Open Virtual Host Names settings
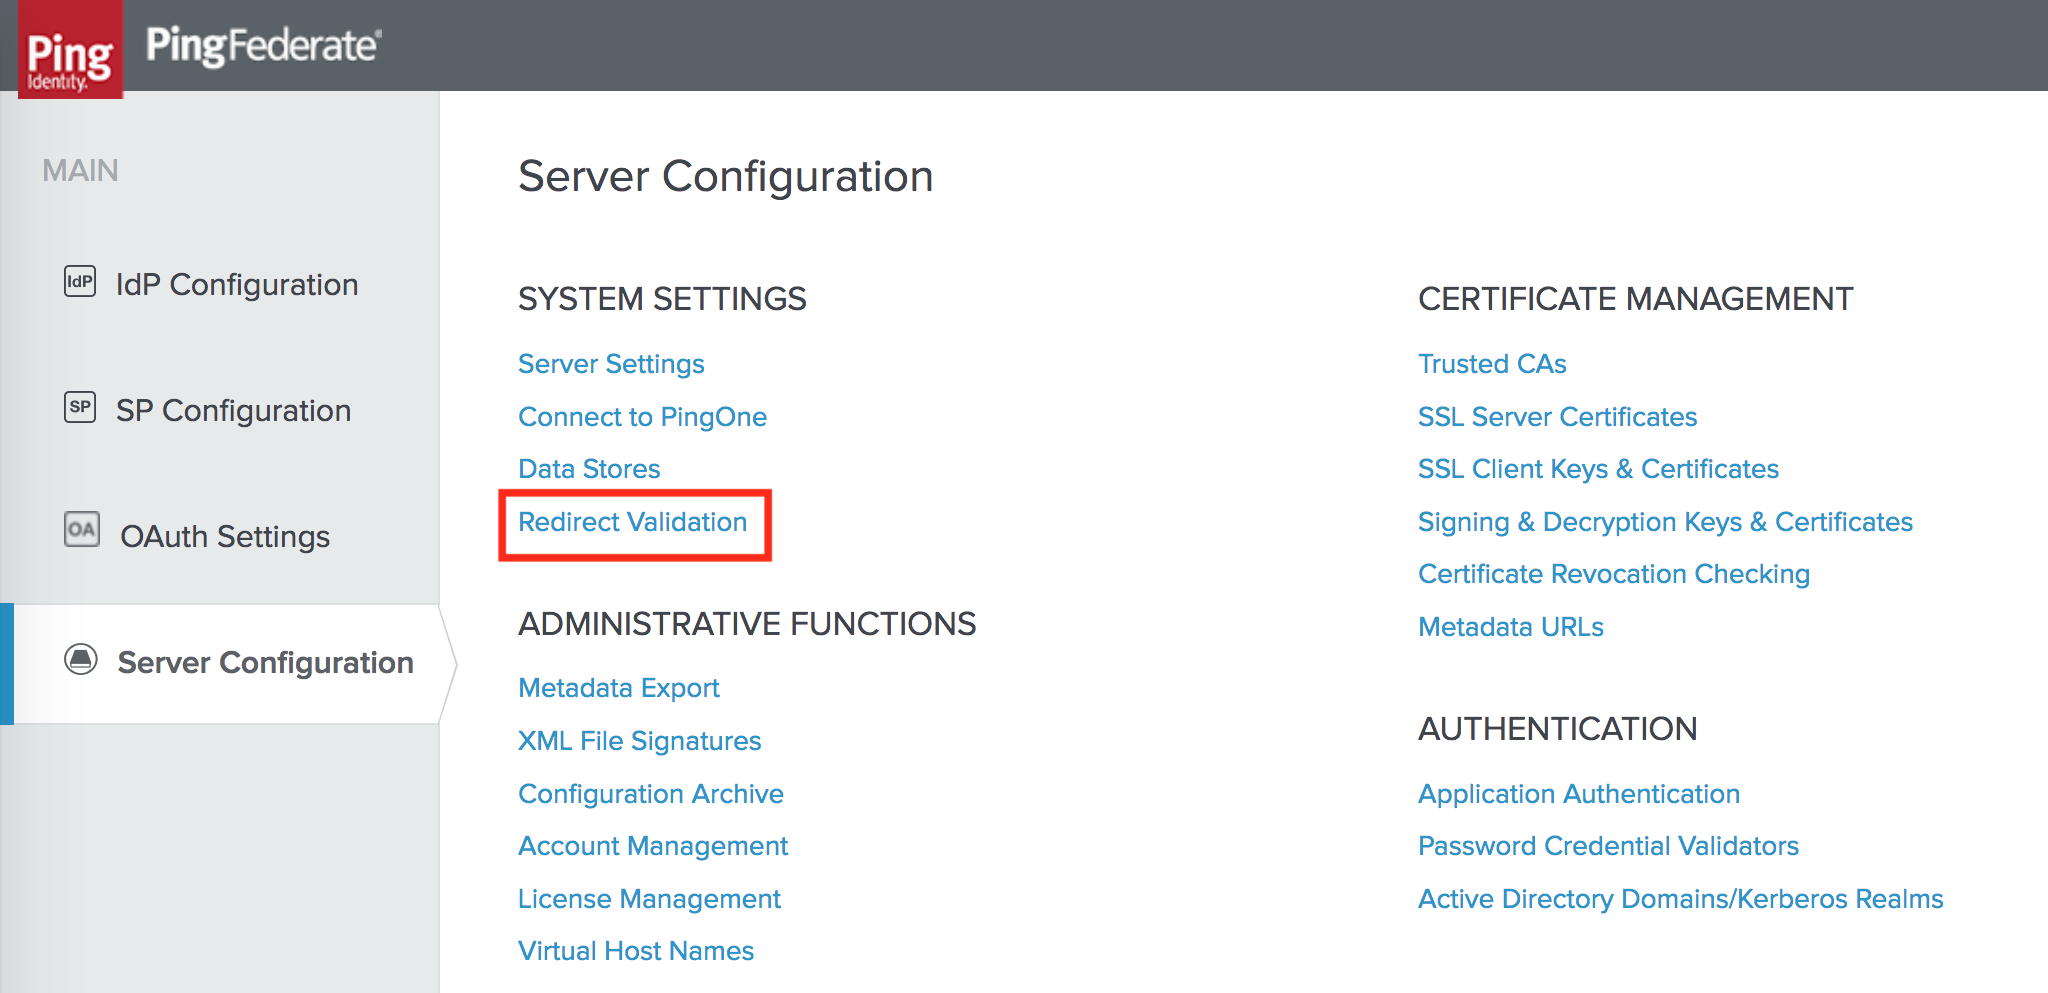Screen dimensions: 2048x993 635,950
